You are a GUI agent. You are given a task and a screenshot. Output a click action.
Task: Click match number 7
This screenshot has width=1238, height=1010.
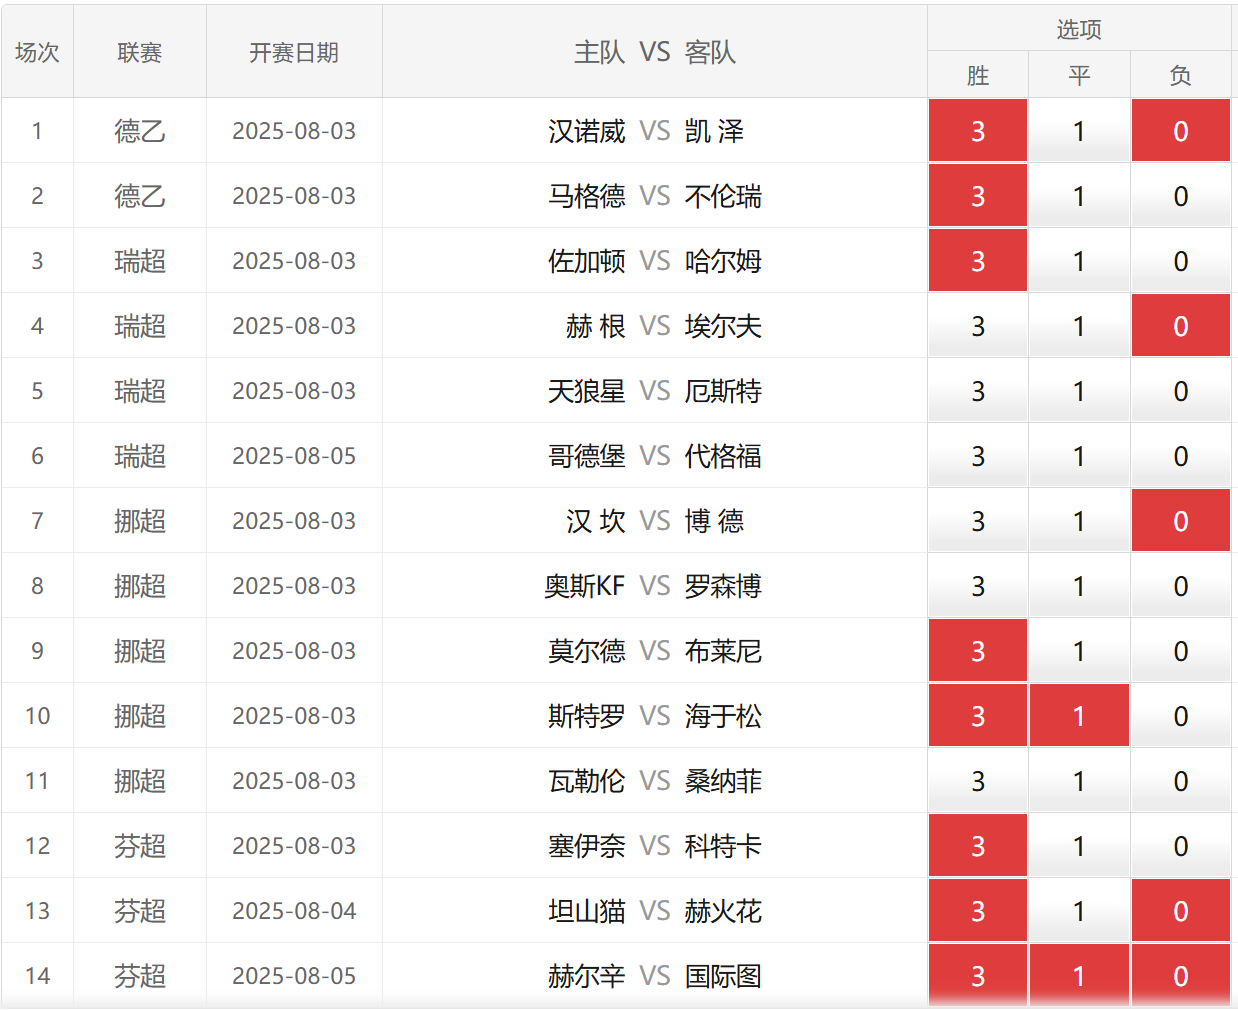coord(38,521)
